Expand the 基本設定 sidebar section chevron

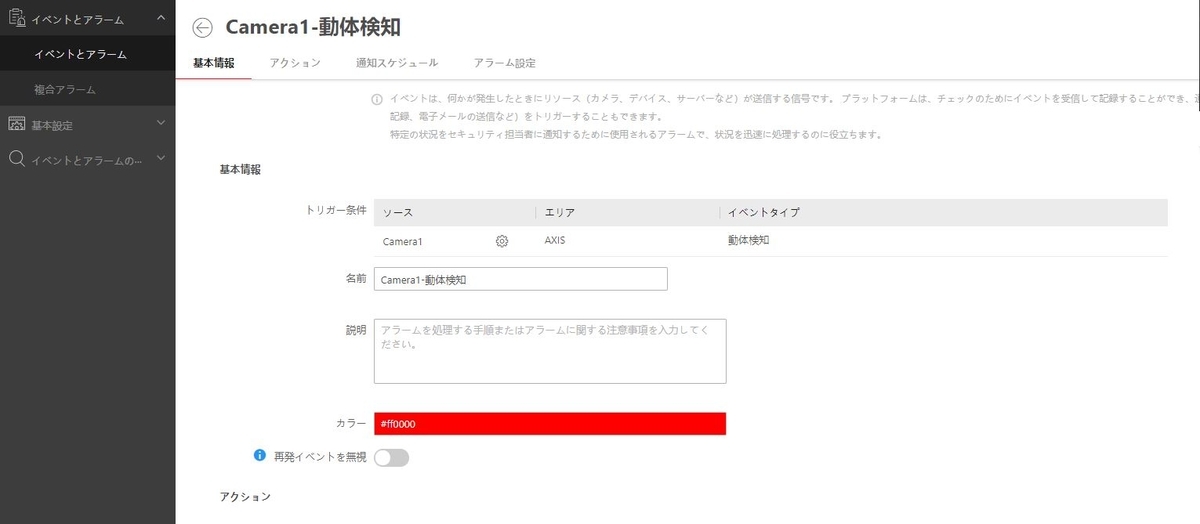coord(161,124)
